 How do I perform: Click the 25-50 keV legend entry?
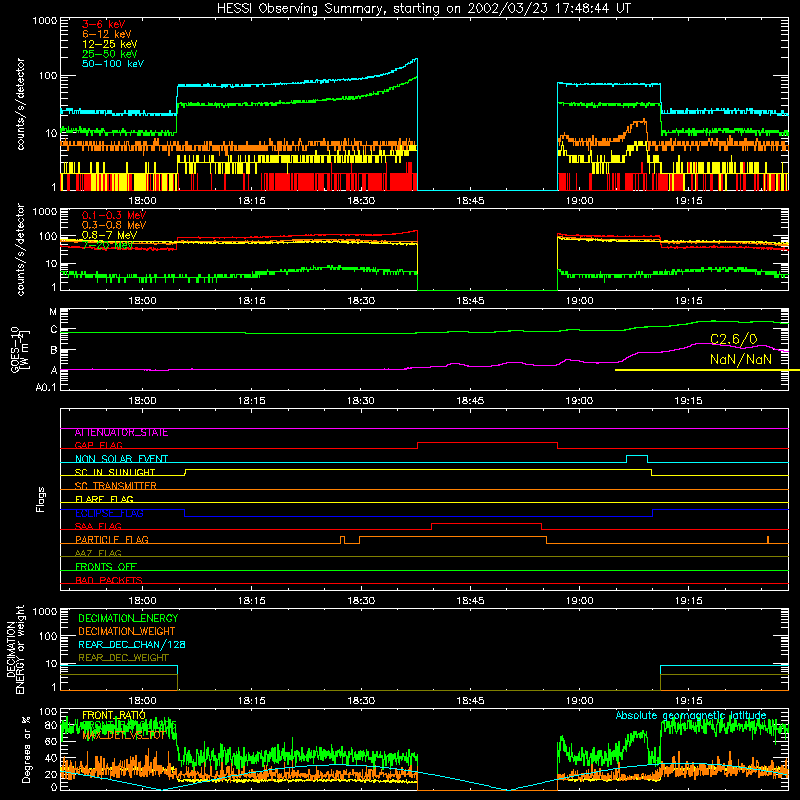pyautogui.click(x=110, y=54)
